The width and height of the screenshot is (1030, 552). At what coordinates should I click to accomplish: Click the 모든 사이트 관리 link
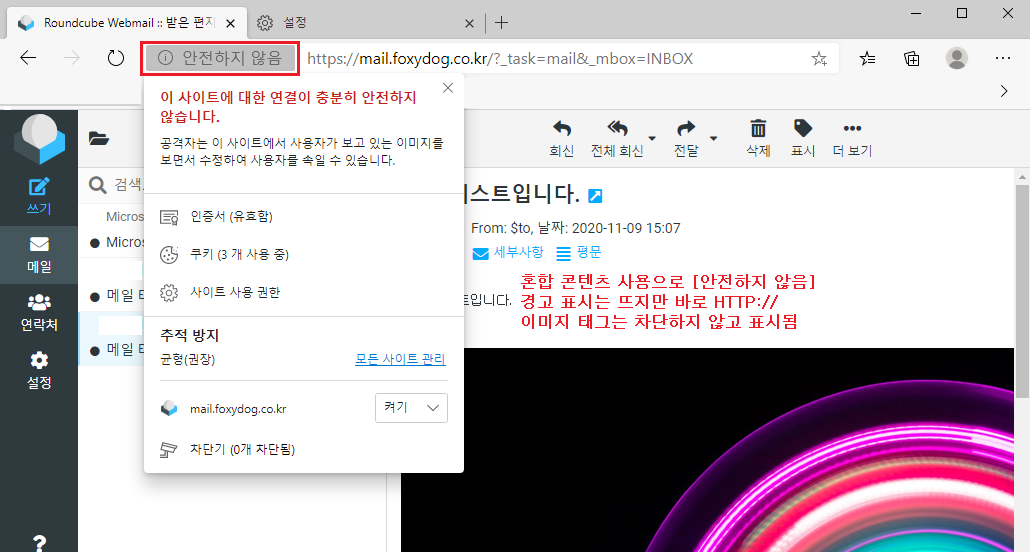click(x=400, y=359)
